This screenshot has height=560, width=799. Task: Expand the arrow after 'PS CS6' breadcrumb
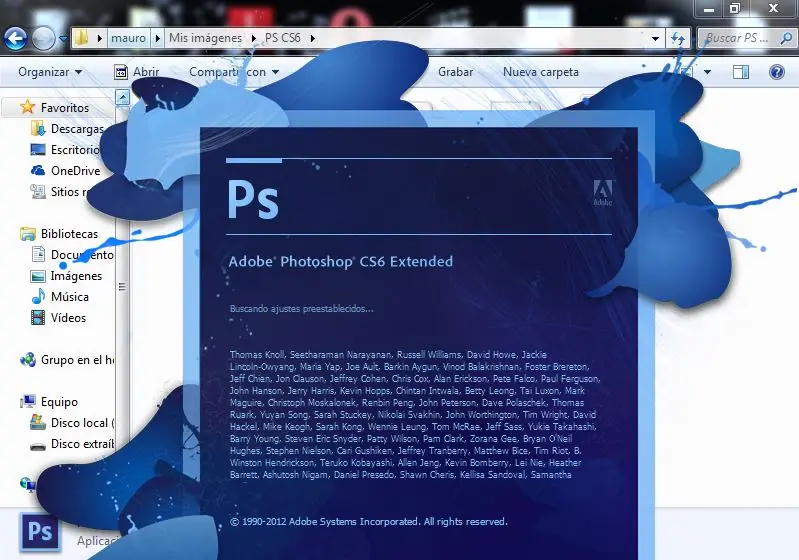pos(312,38)
